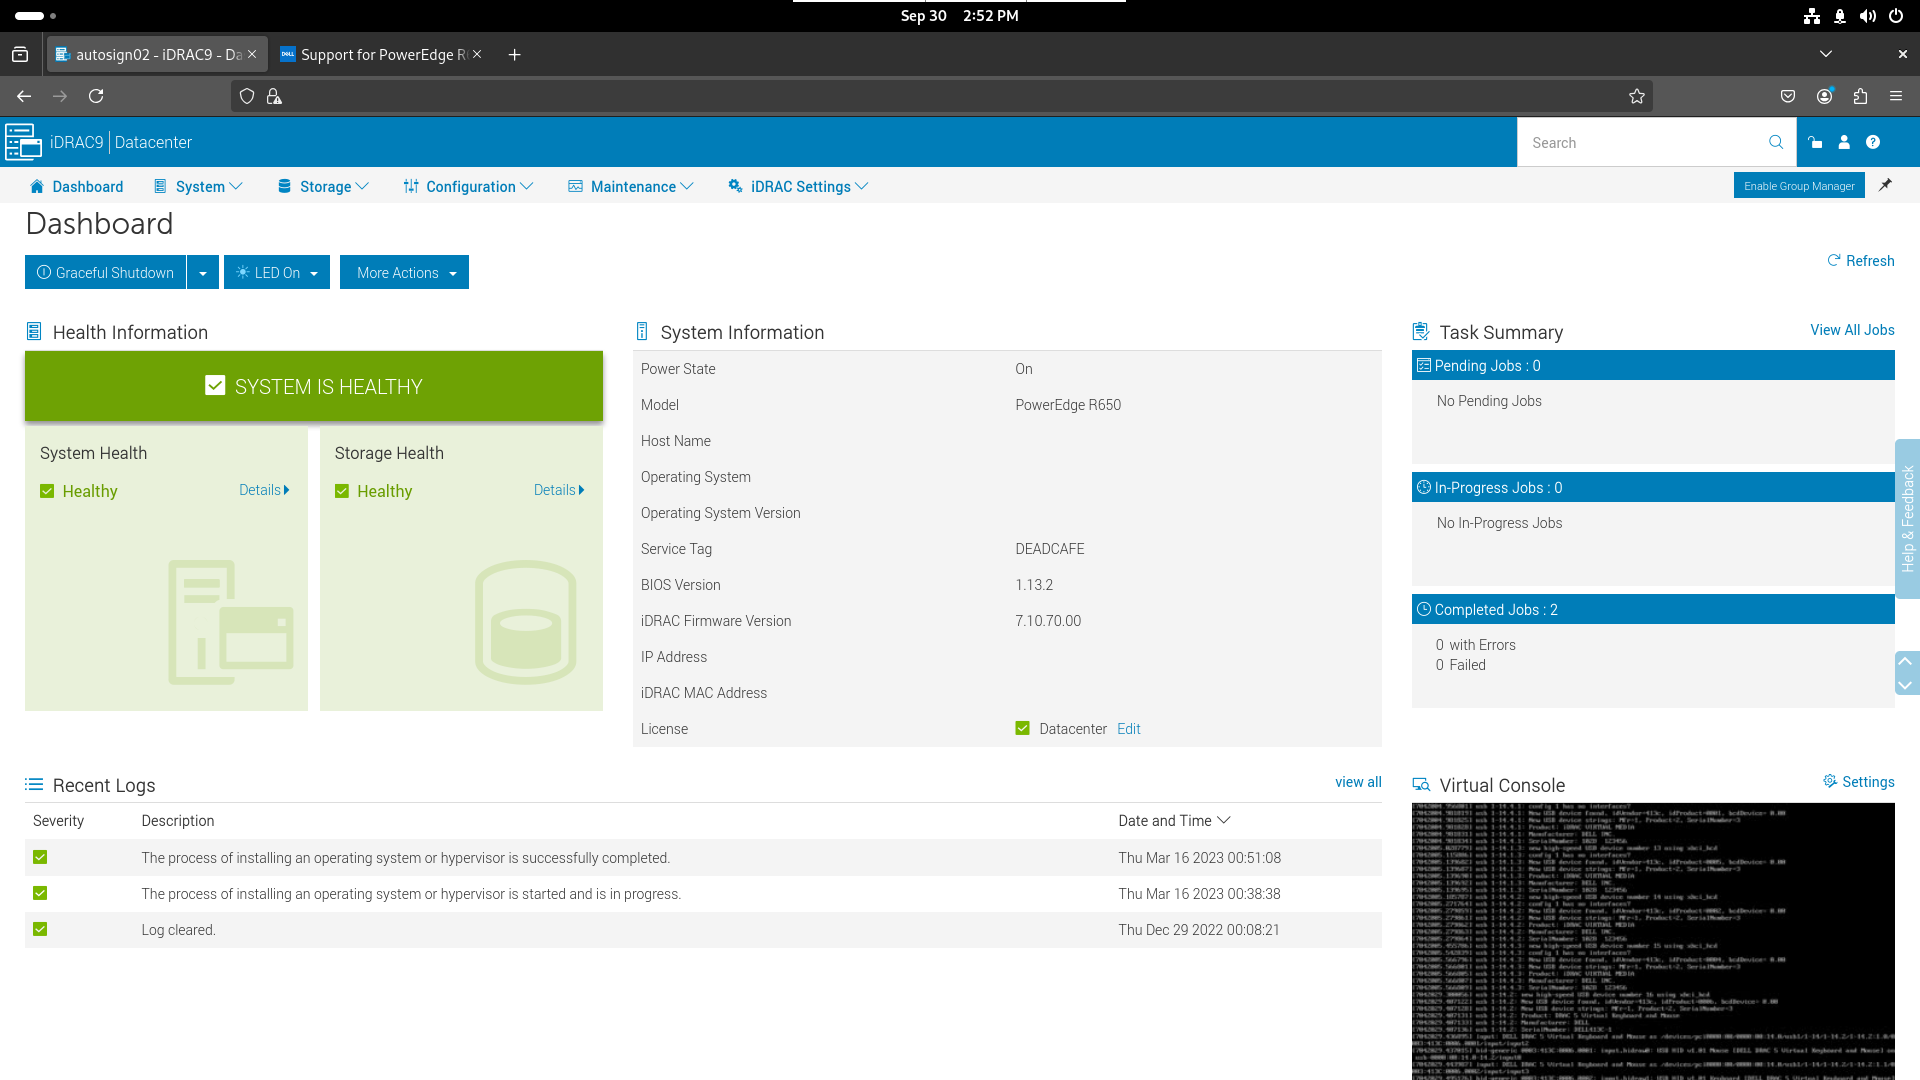Switch to the Support for PowerEdge browser tab
The height and width of the screenshot is (1080, 1920).
click(381, 54)
